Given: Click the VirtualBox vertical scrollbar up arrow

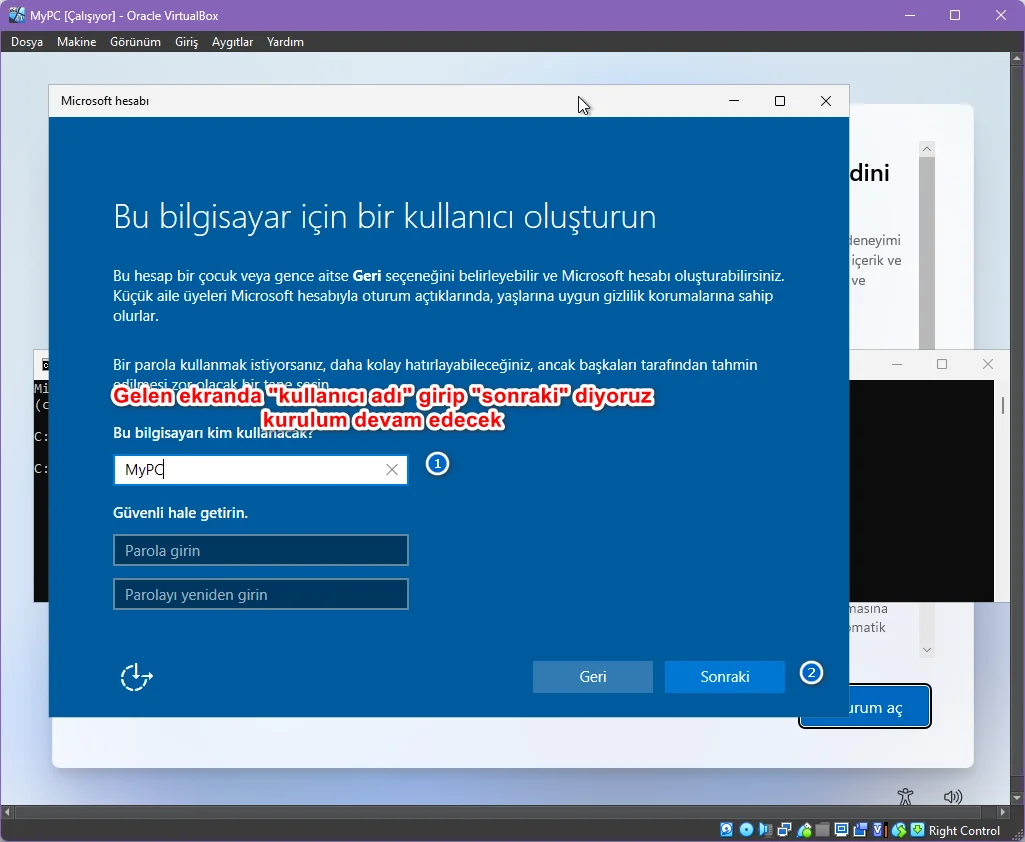Looking at the screenshot, I should [1017, 58].
